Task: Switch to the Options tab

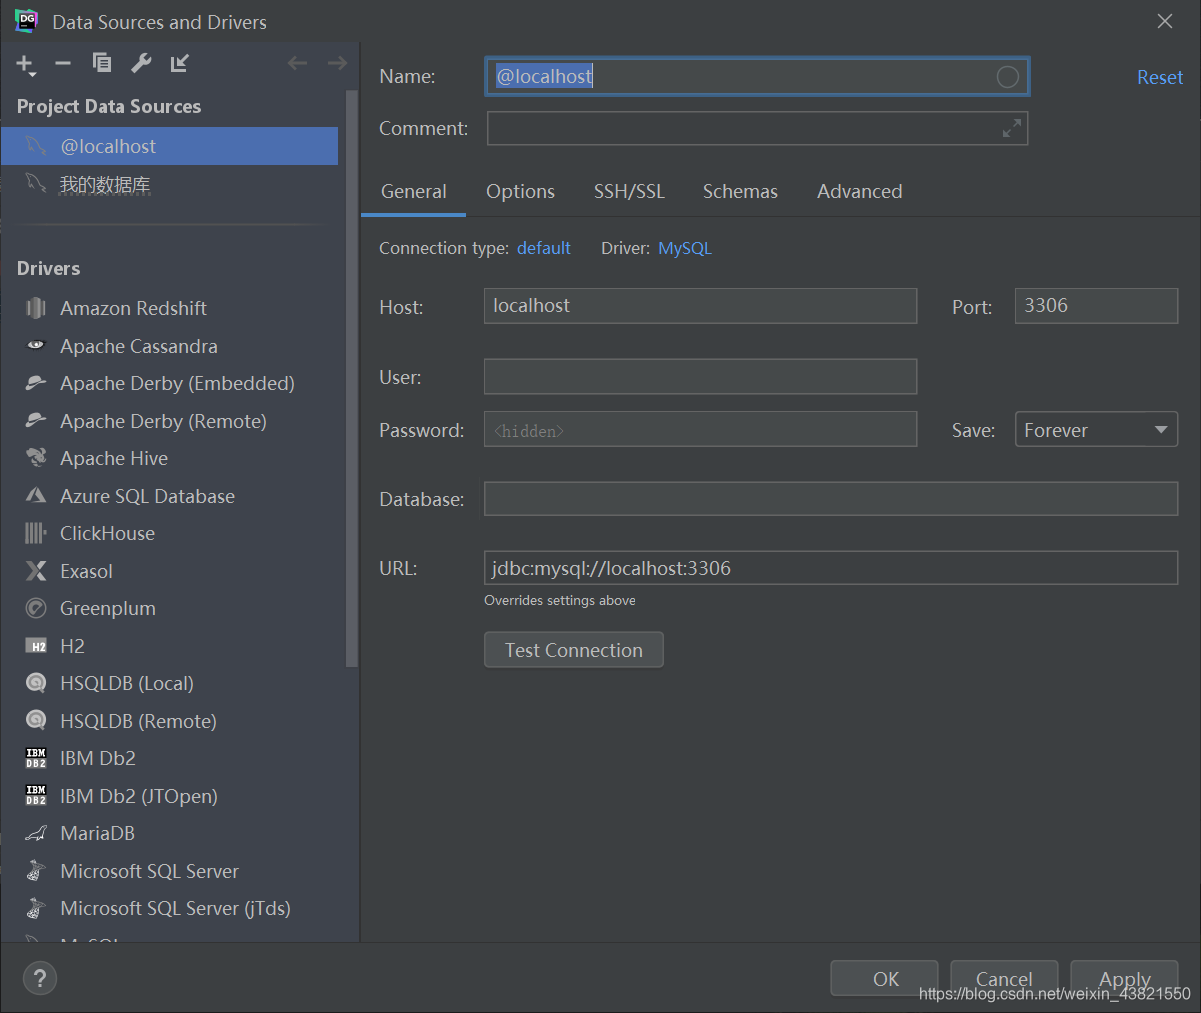Action: pos(520,191)
